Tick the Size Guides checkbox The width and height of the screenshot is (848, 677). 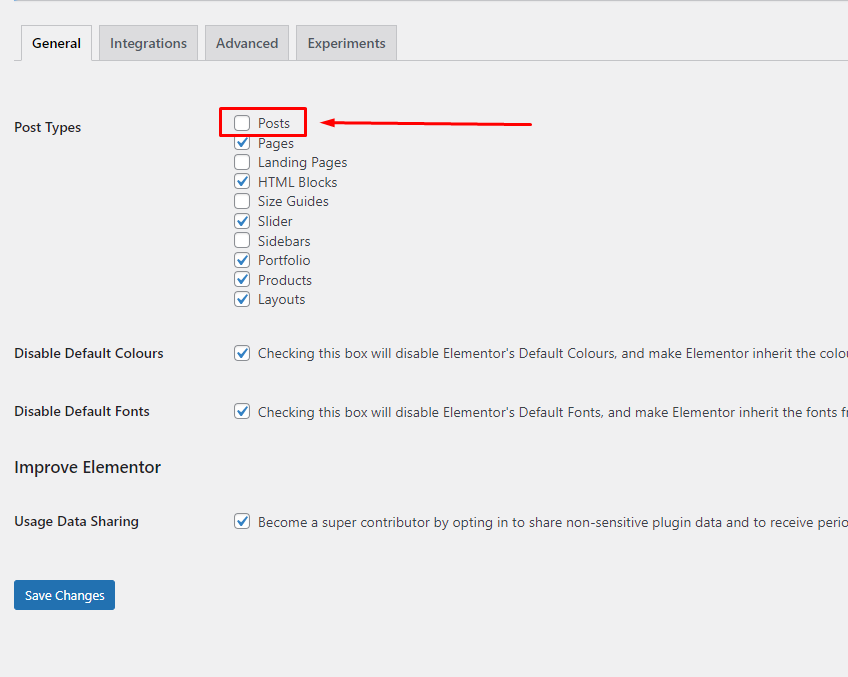pos(242,201)
